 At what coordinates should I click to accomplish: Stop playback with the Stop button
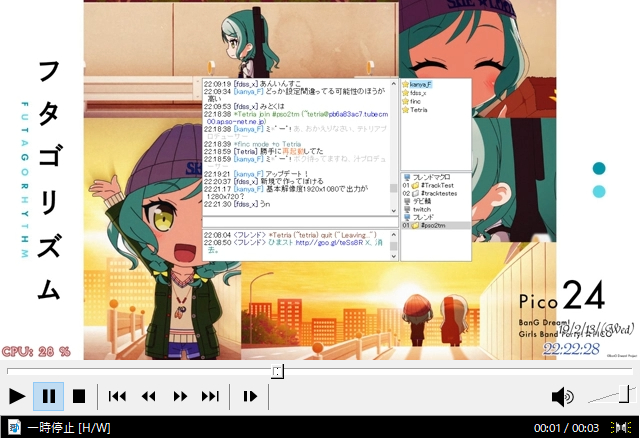(79, 396)
